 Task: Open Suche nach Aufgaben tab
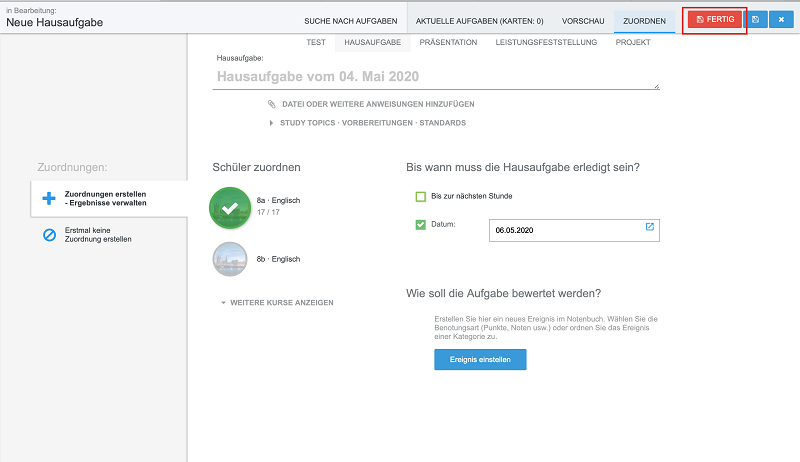351,21
